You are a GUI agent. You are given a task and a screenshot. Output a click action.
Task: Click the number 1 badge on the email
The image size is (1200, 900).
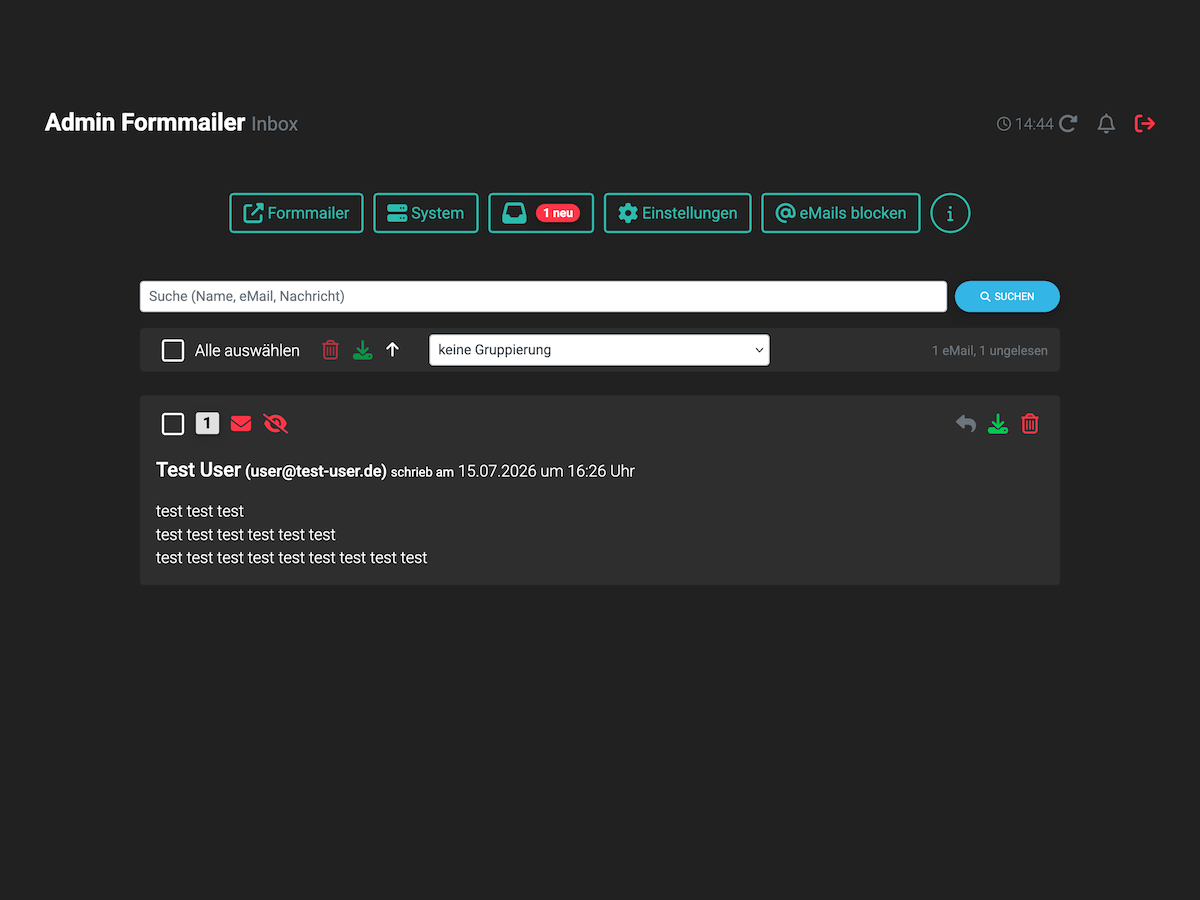pos(207,424)
